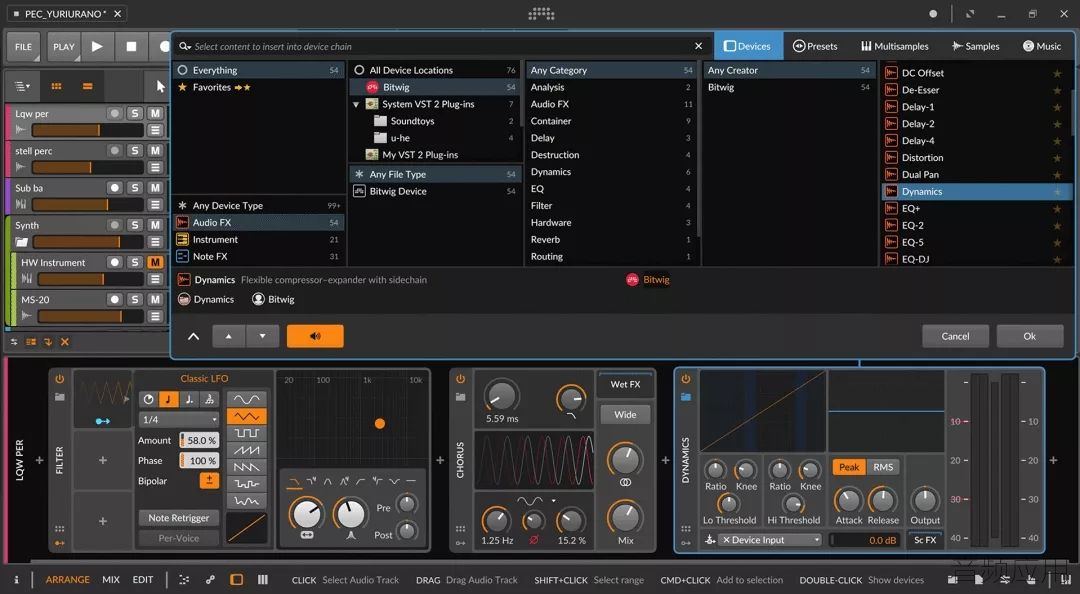The height and width of the screenshot is (594, 1080).
Task: Collapse browser with the caret-up icon
Action: [x=194, y=336]
